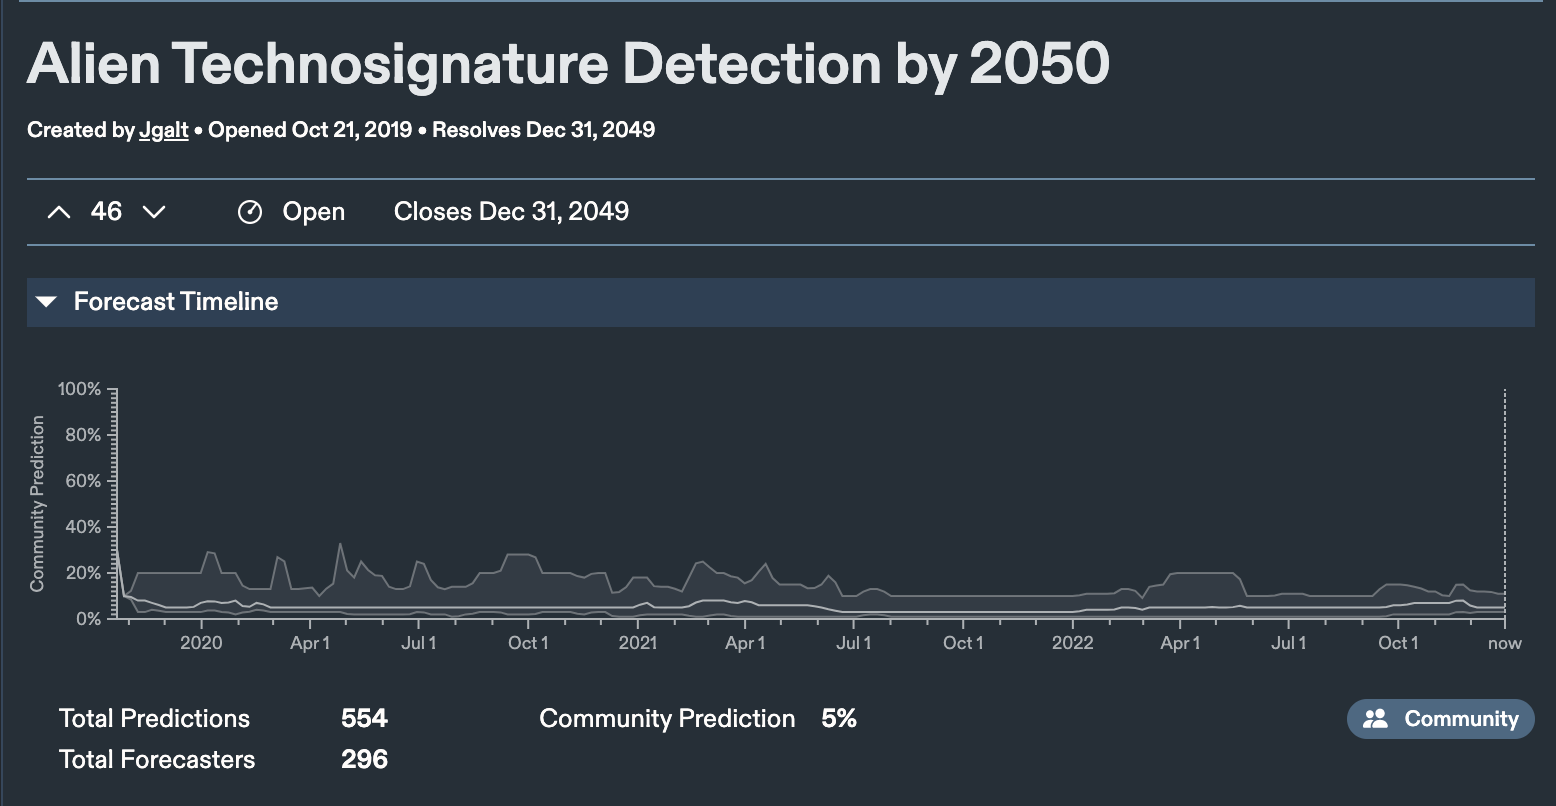Click the now label on the timeline axis
1556x806 pixels.
(x=1504, y=643)
